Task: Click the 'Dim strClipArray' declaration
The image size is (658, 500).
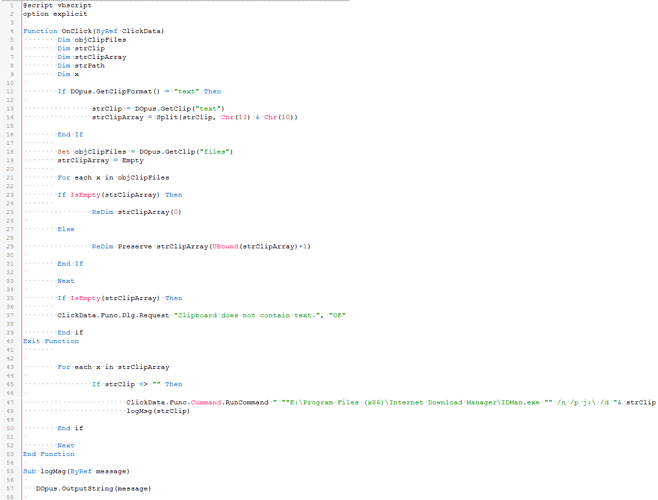Action: pyautogui.click(x=91, y=57)
